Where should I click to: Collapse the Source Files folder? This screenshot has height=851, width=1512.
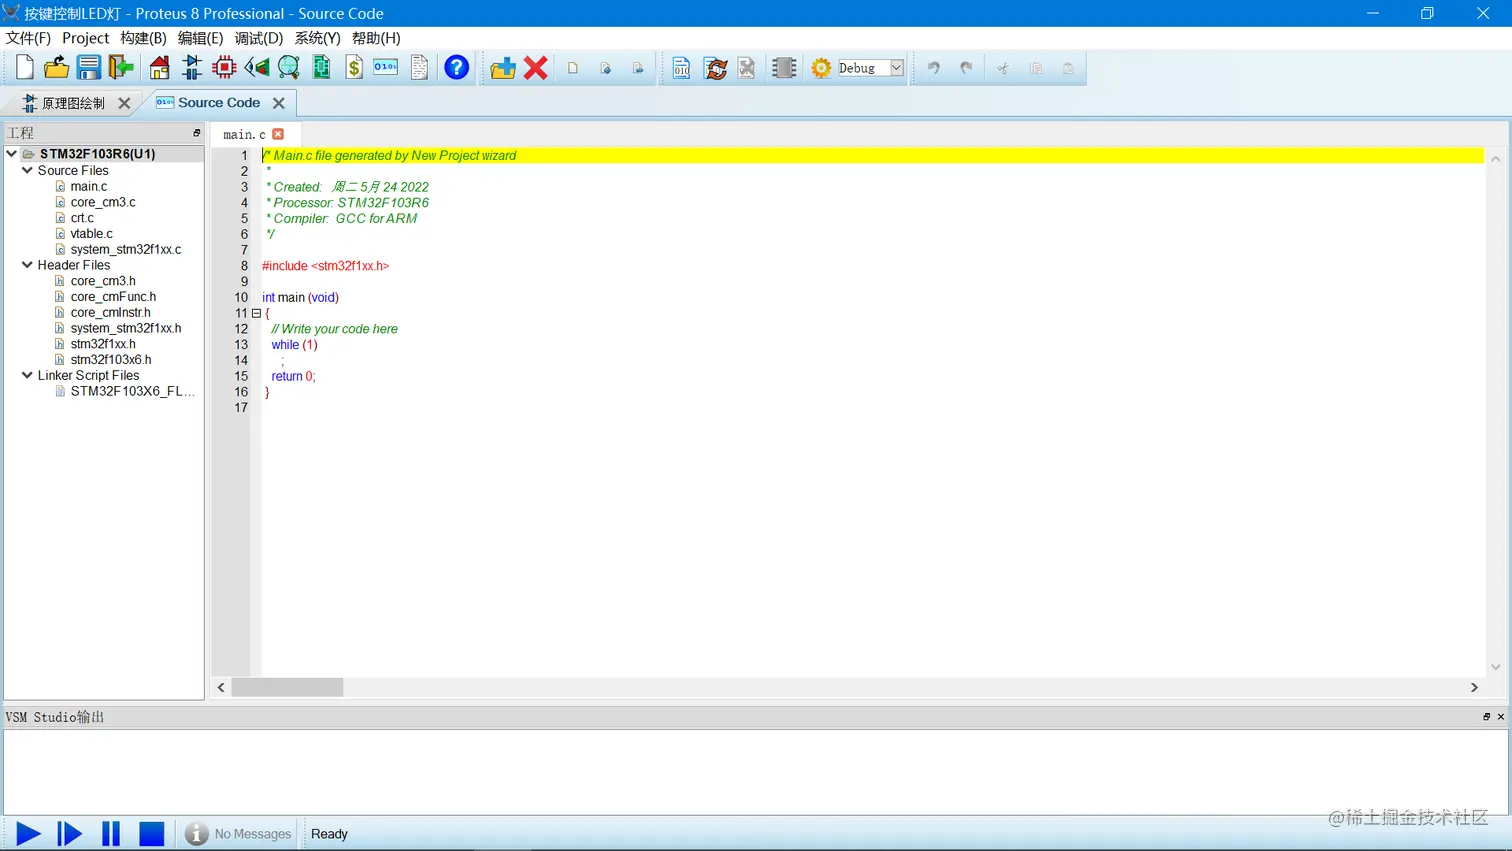coord(27,170)
